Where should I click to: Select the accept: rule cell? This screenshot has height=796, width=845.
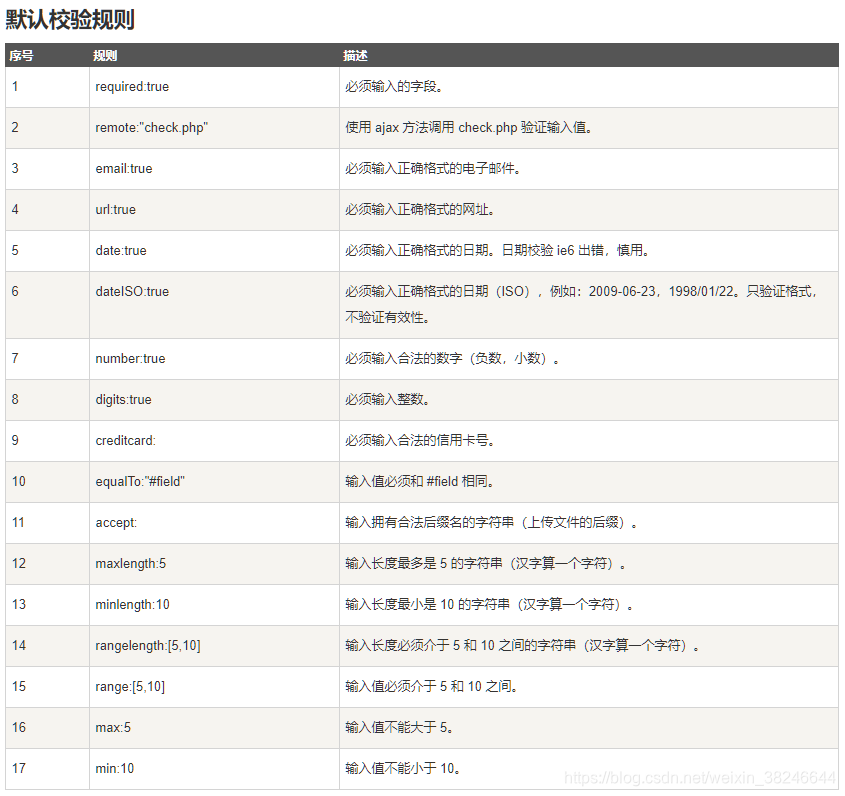coord(214,522)
